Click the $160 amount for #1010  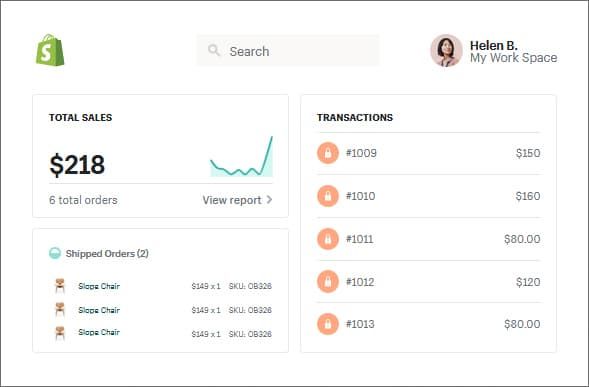(528, 196)
